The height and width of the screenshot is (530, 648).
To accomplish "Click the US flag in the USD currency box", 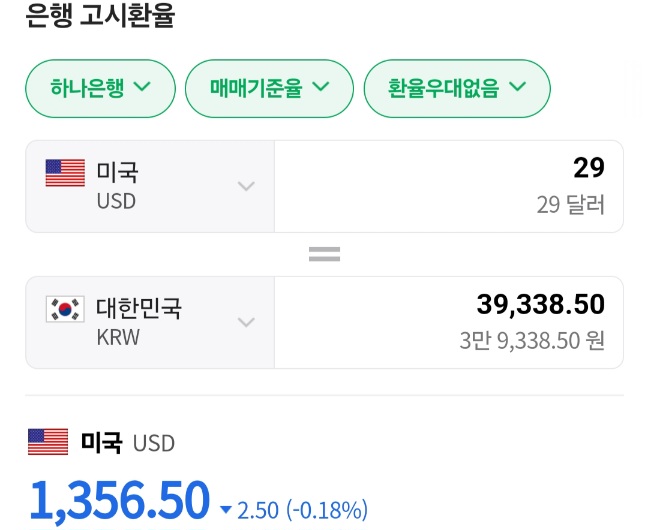I will (x=65, y=173).
